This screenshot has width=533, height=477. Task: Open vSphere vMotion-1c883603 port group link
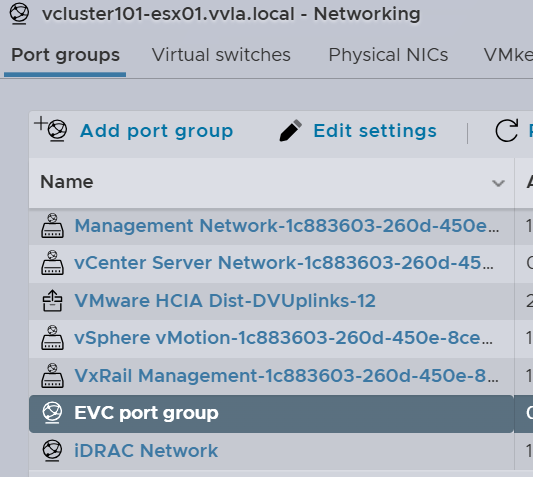(283, 338)
